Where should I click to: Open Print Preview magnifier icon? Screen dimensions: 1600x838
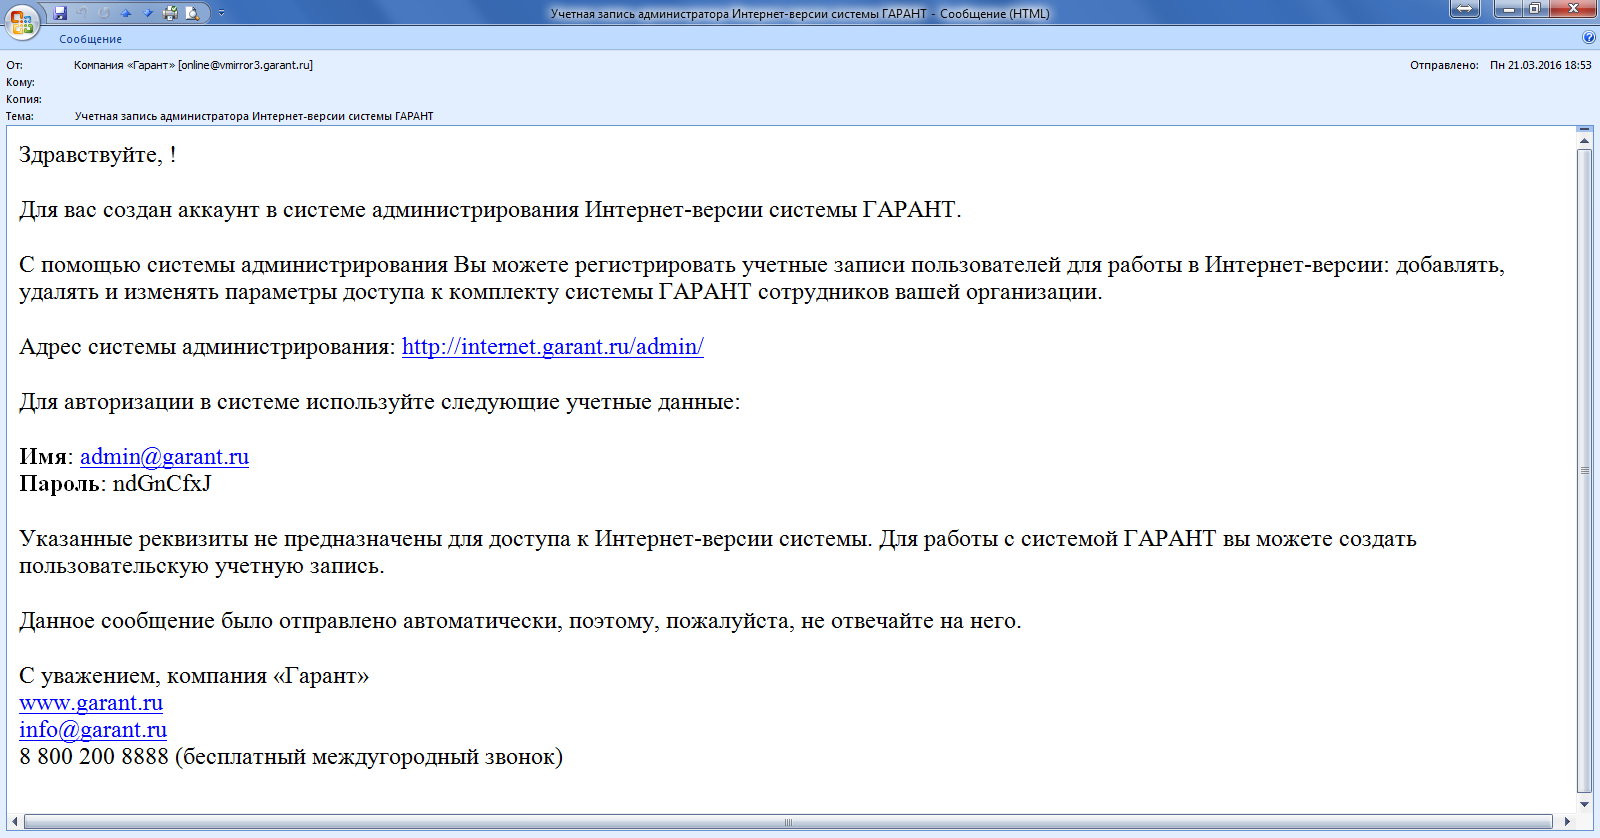click(x=192, y=13)
